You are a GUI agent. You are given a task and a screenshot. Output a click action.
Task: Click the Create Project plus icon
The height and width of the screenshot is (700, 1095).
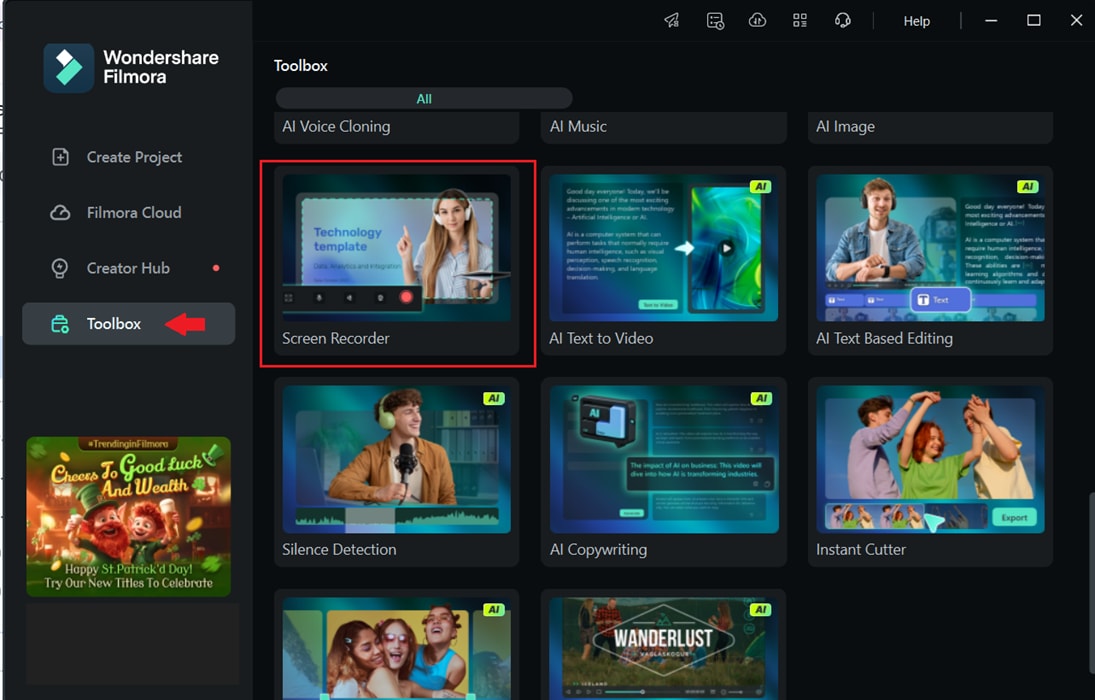(61, 156)
